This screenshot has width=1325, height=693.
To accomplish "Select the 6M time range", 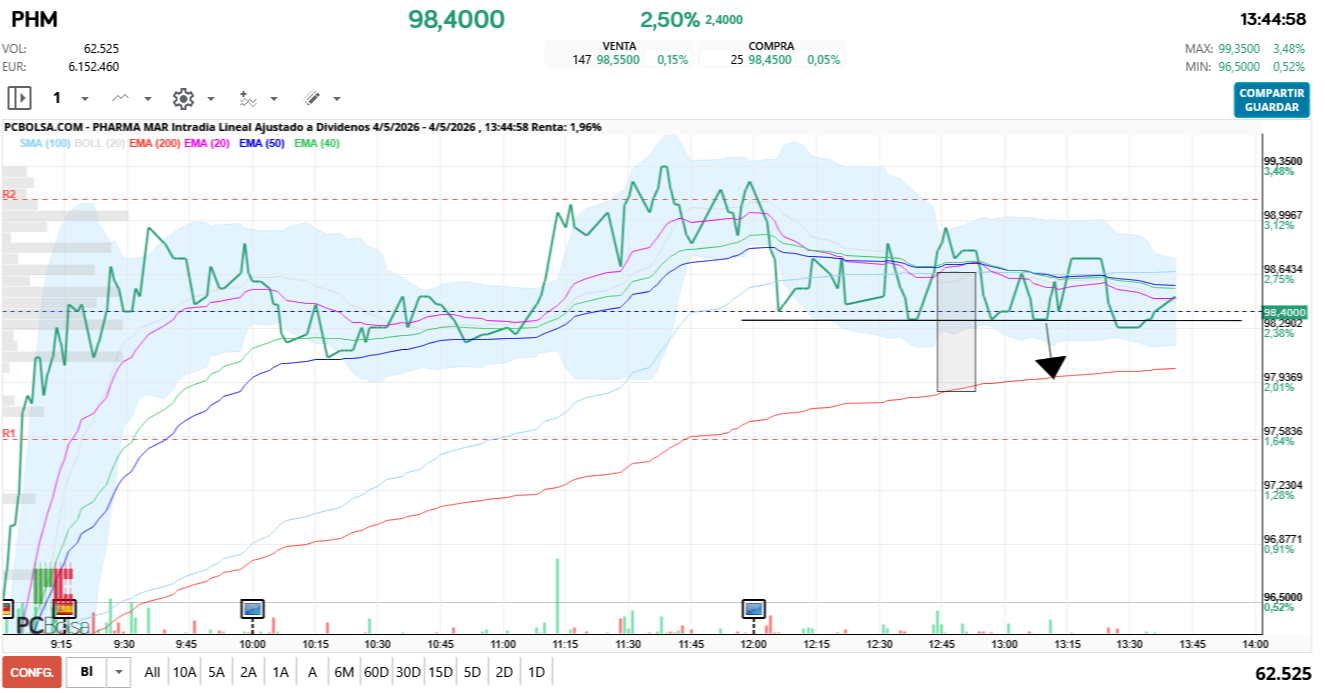I will pos(344,672).
